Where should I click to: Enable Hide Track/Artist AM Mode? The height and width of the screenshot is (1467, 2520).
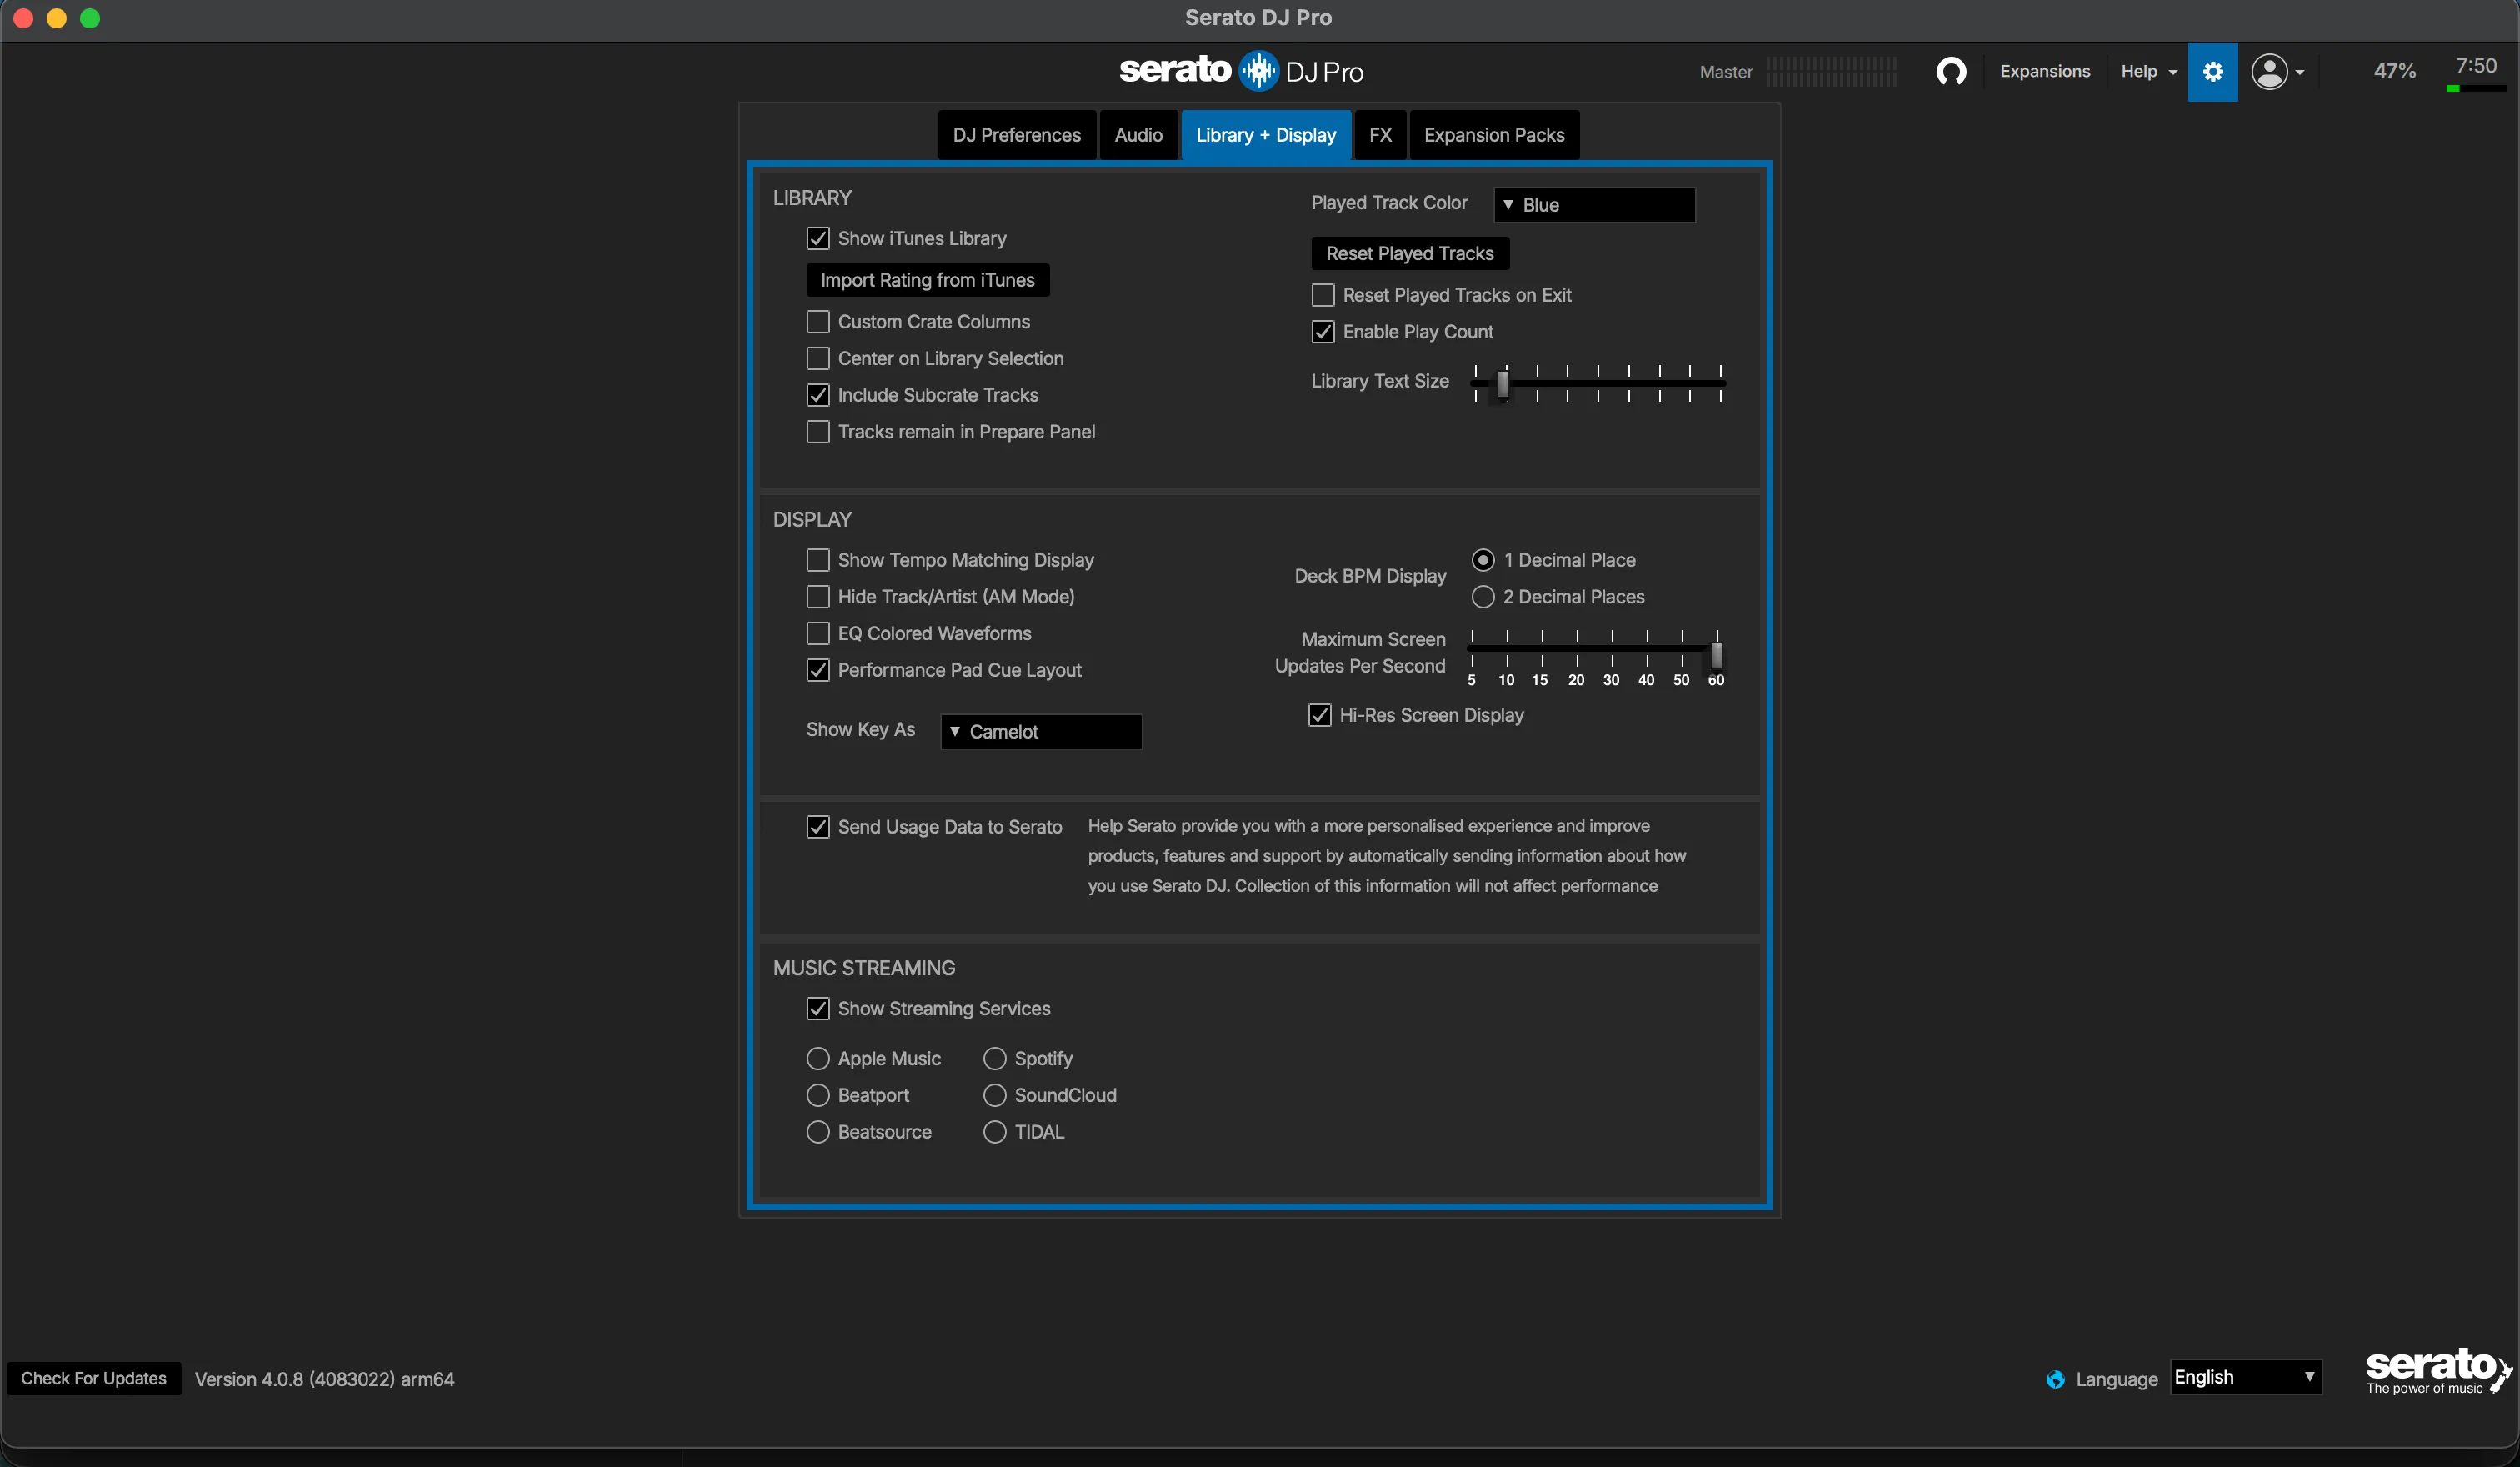point(818,597)
